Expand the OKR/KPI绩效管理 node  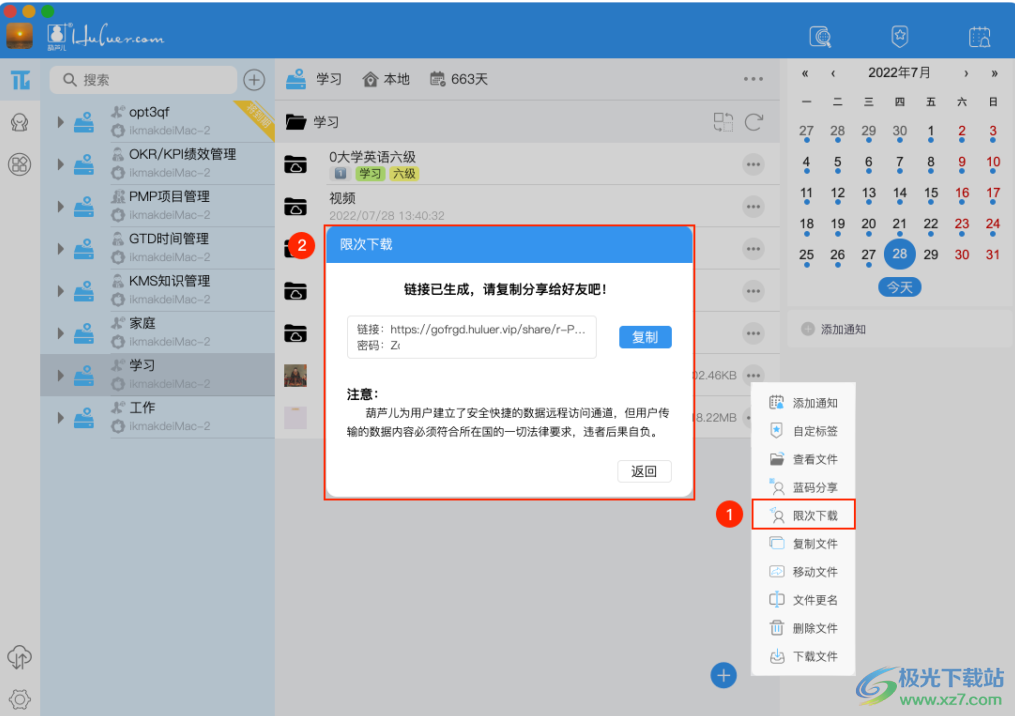pos(60,164)
